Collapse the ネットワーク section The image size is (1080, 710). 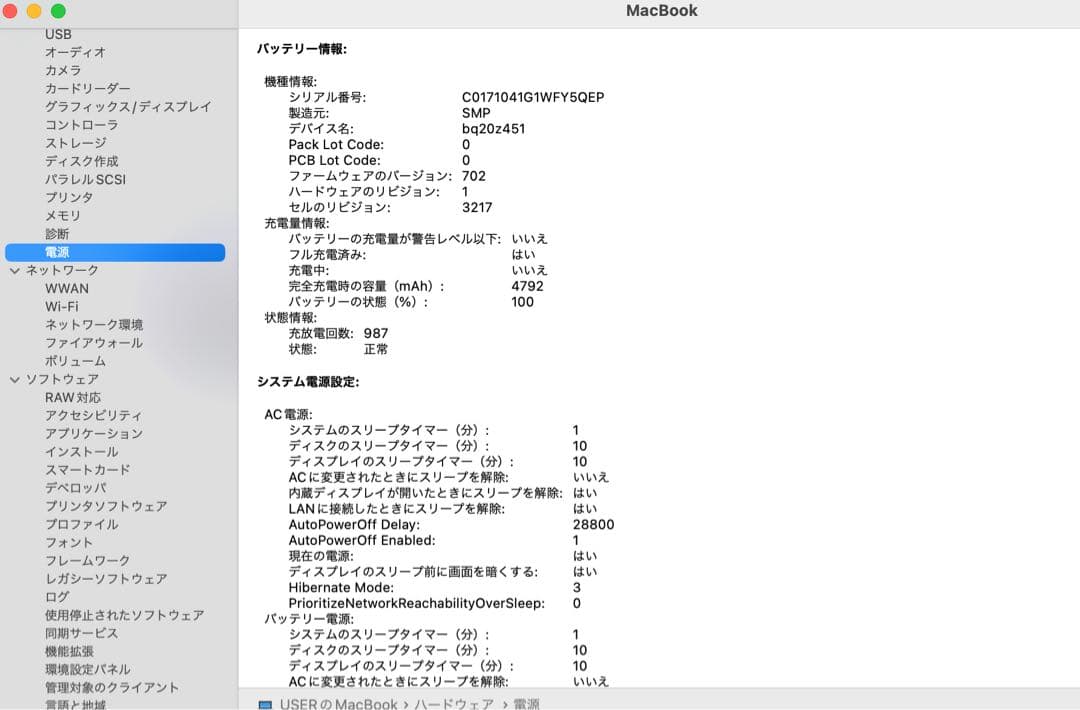click(14, 270)
